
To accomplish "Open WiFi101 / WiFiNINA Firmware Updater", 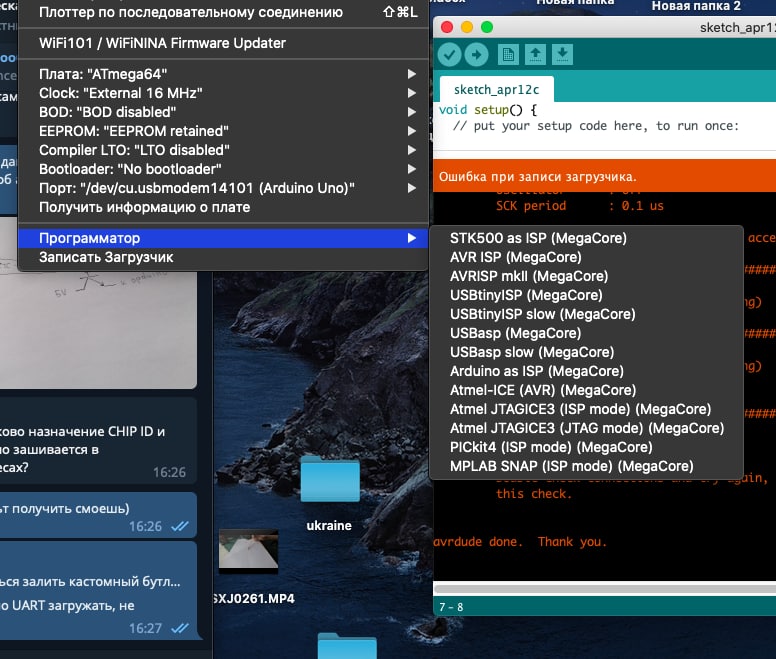I will (223, 43).
